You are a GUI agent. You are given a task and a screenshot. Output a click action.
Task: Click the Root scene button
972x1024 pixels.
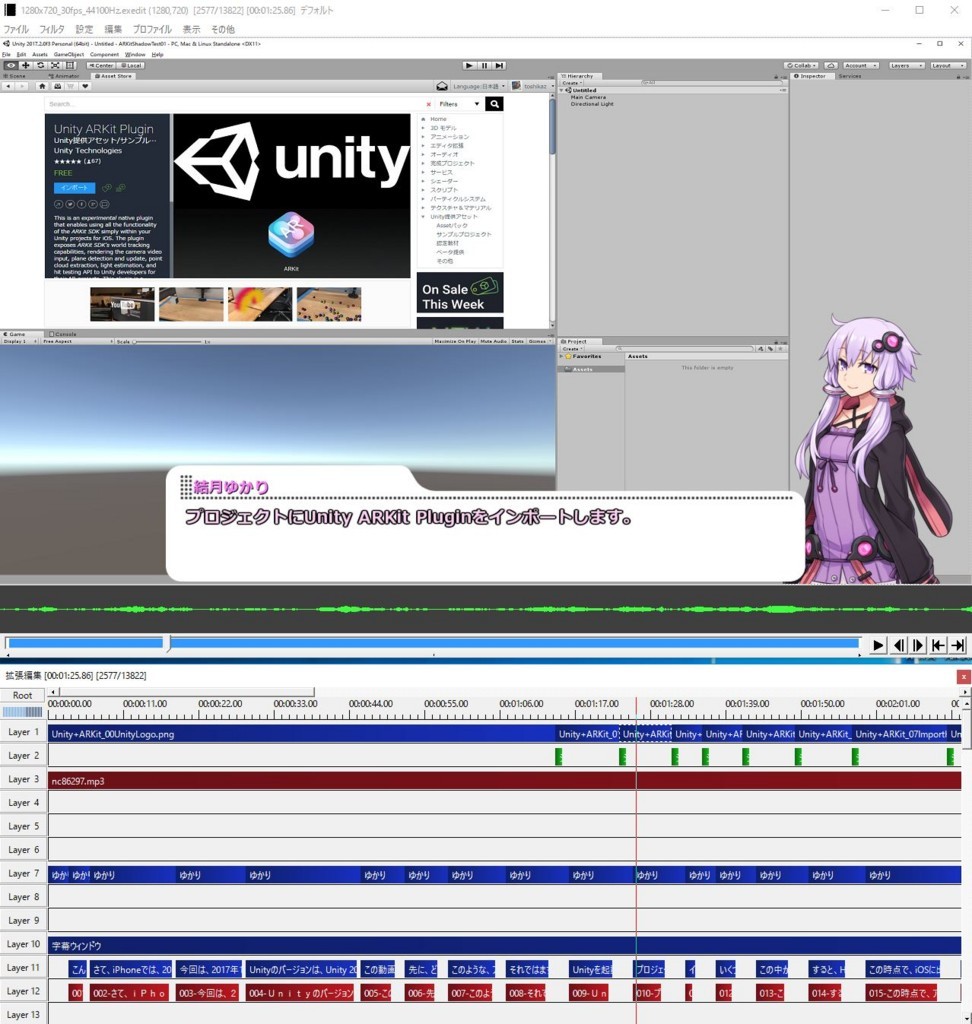coord(22,696)
